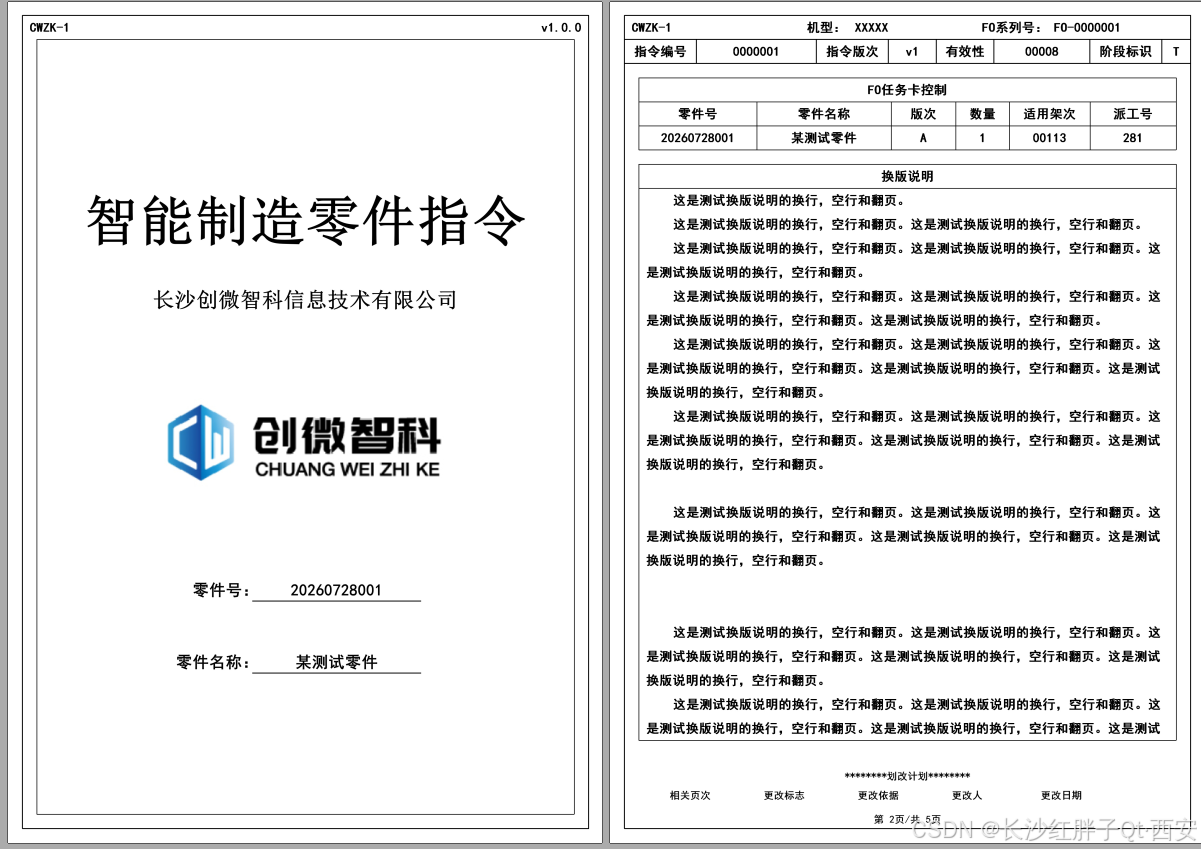Click the company name 长沙创微智科信息技术有限公司
Screen dimensions: 1201x849
(305, 299)
